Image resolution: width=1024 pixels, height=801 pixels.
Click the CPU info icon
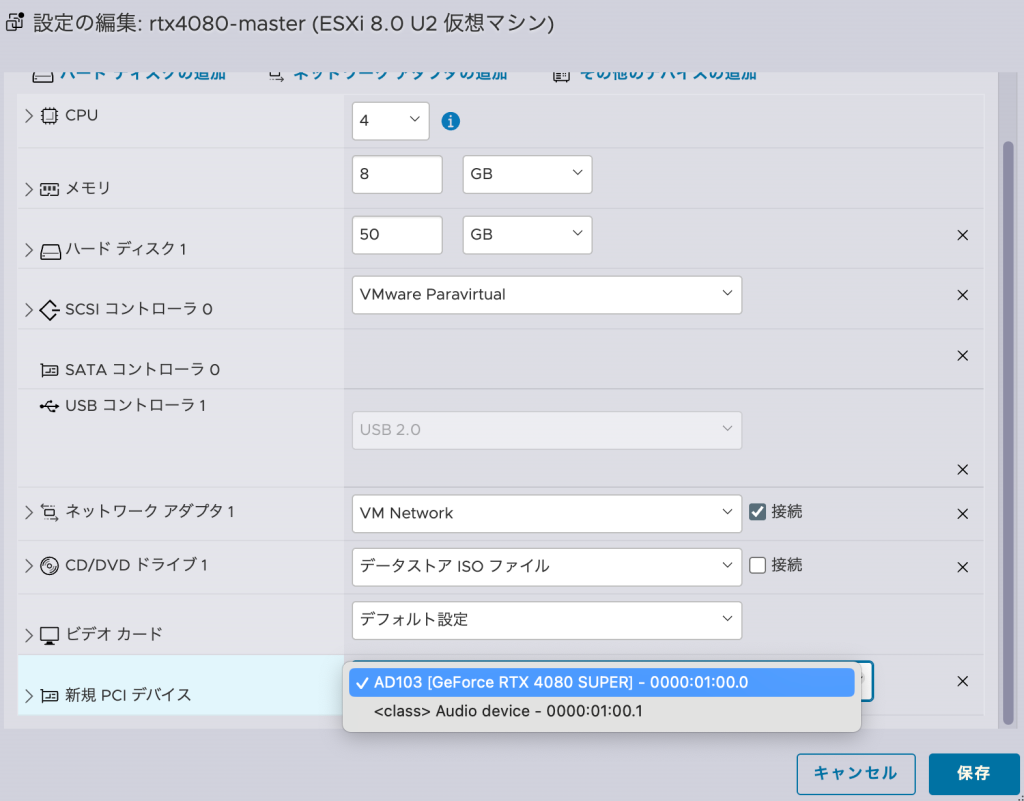(451, 121)
